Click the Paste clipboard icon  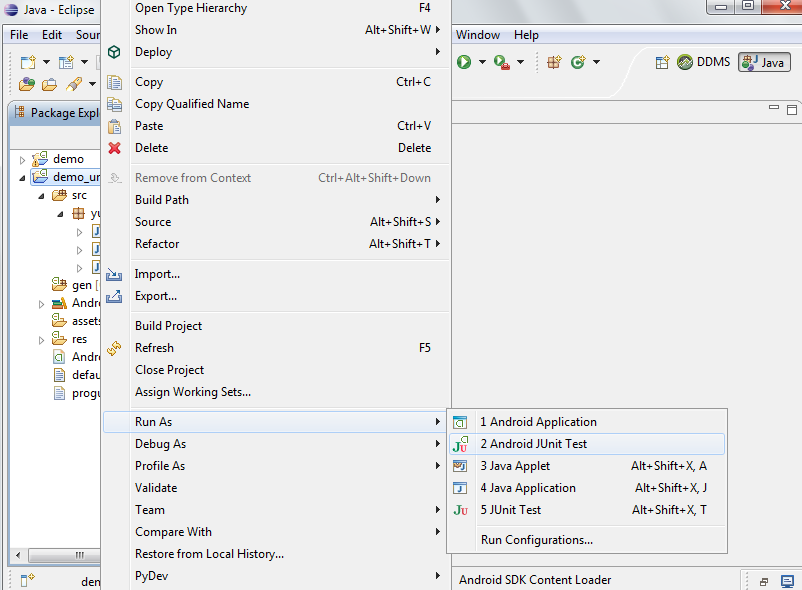coord(115,126)
